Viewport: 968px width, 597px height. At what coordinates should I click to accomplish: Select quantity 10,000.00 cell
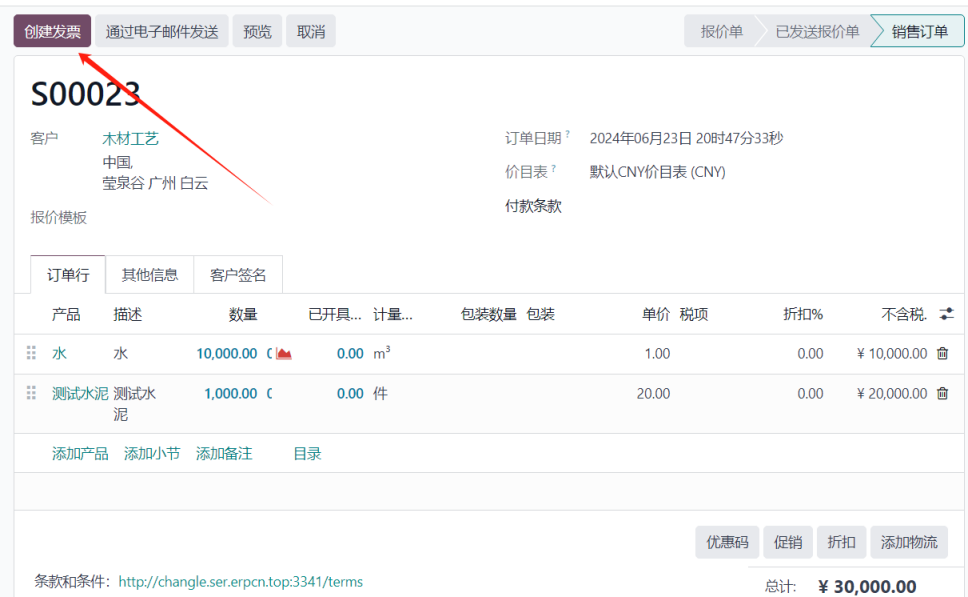(x=227, y=353)
